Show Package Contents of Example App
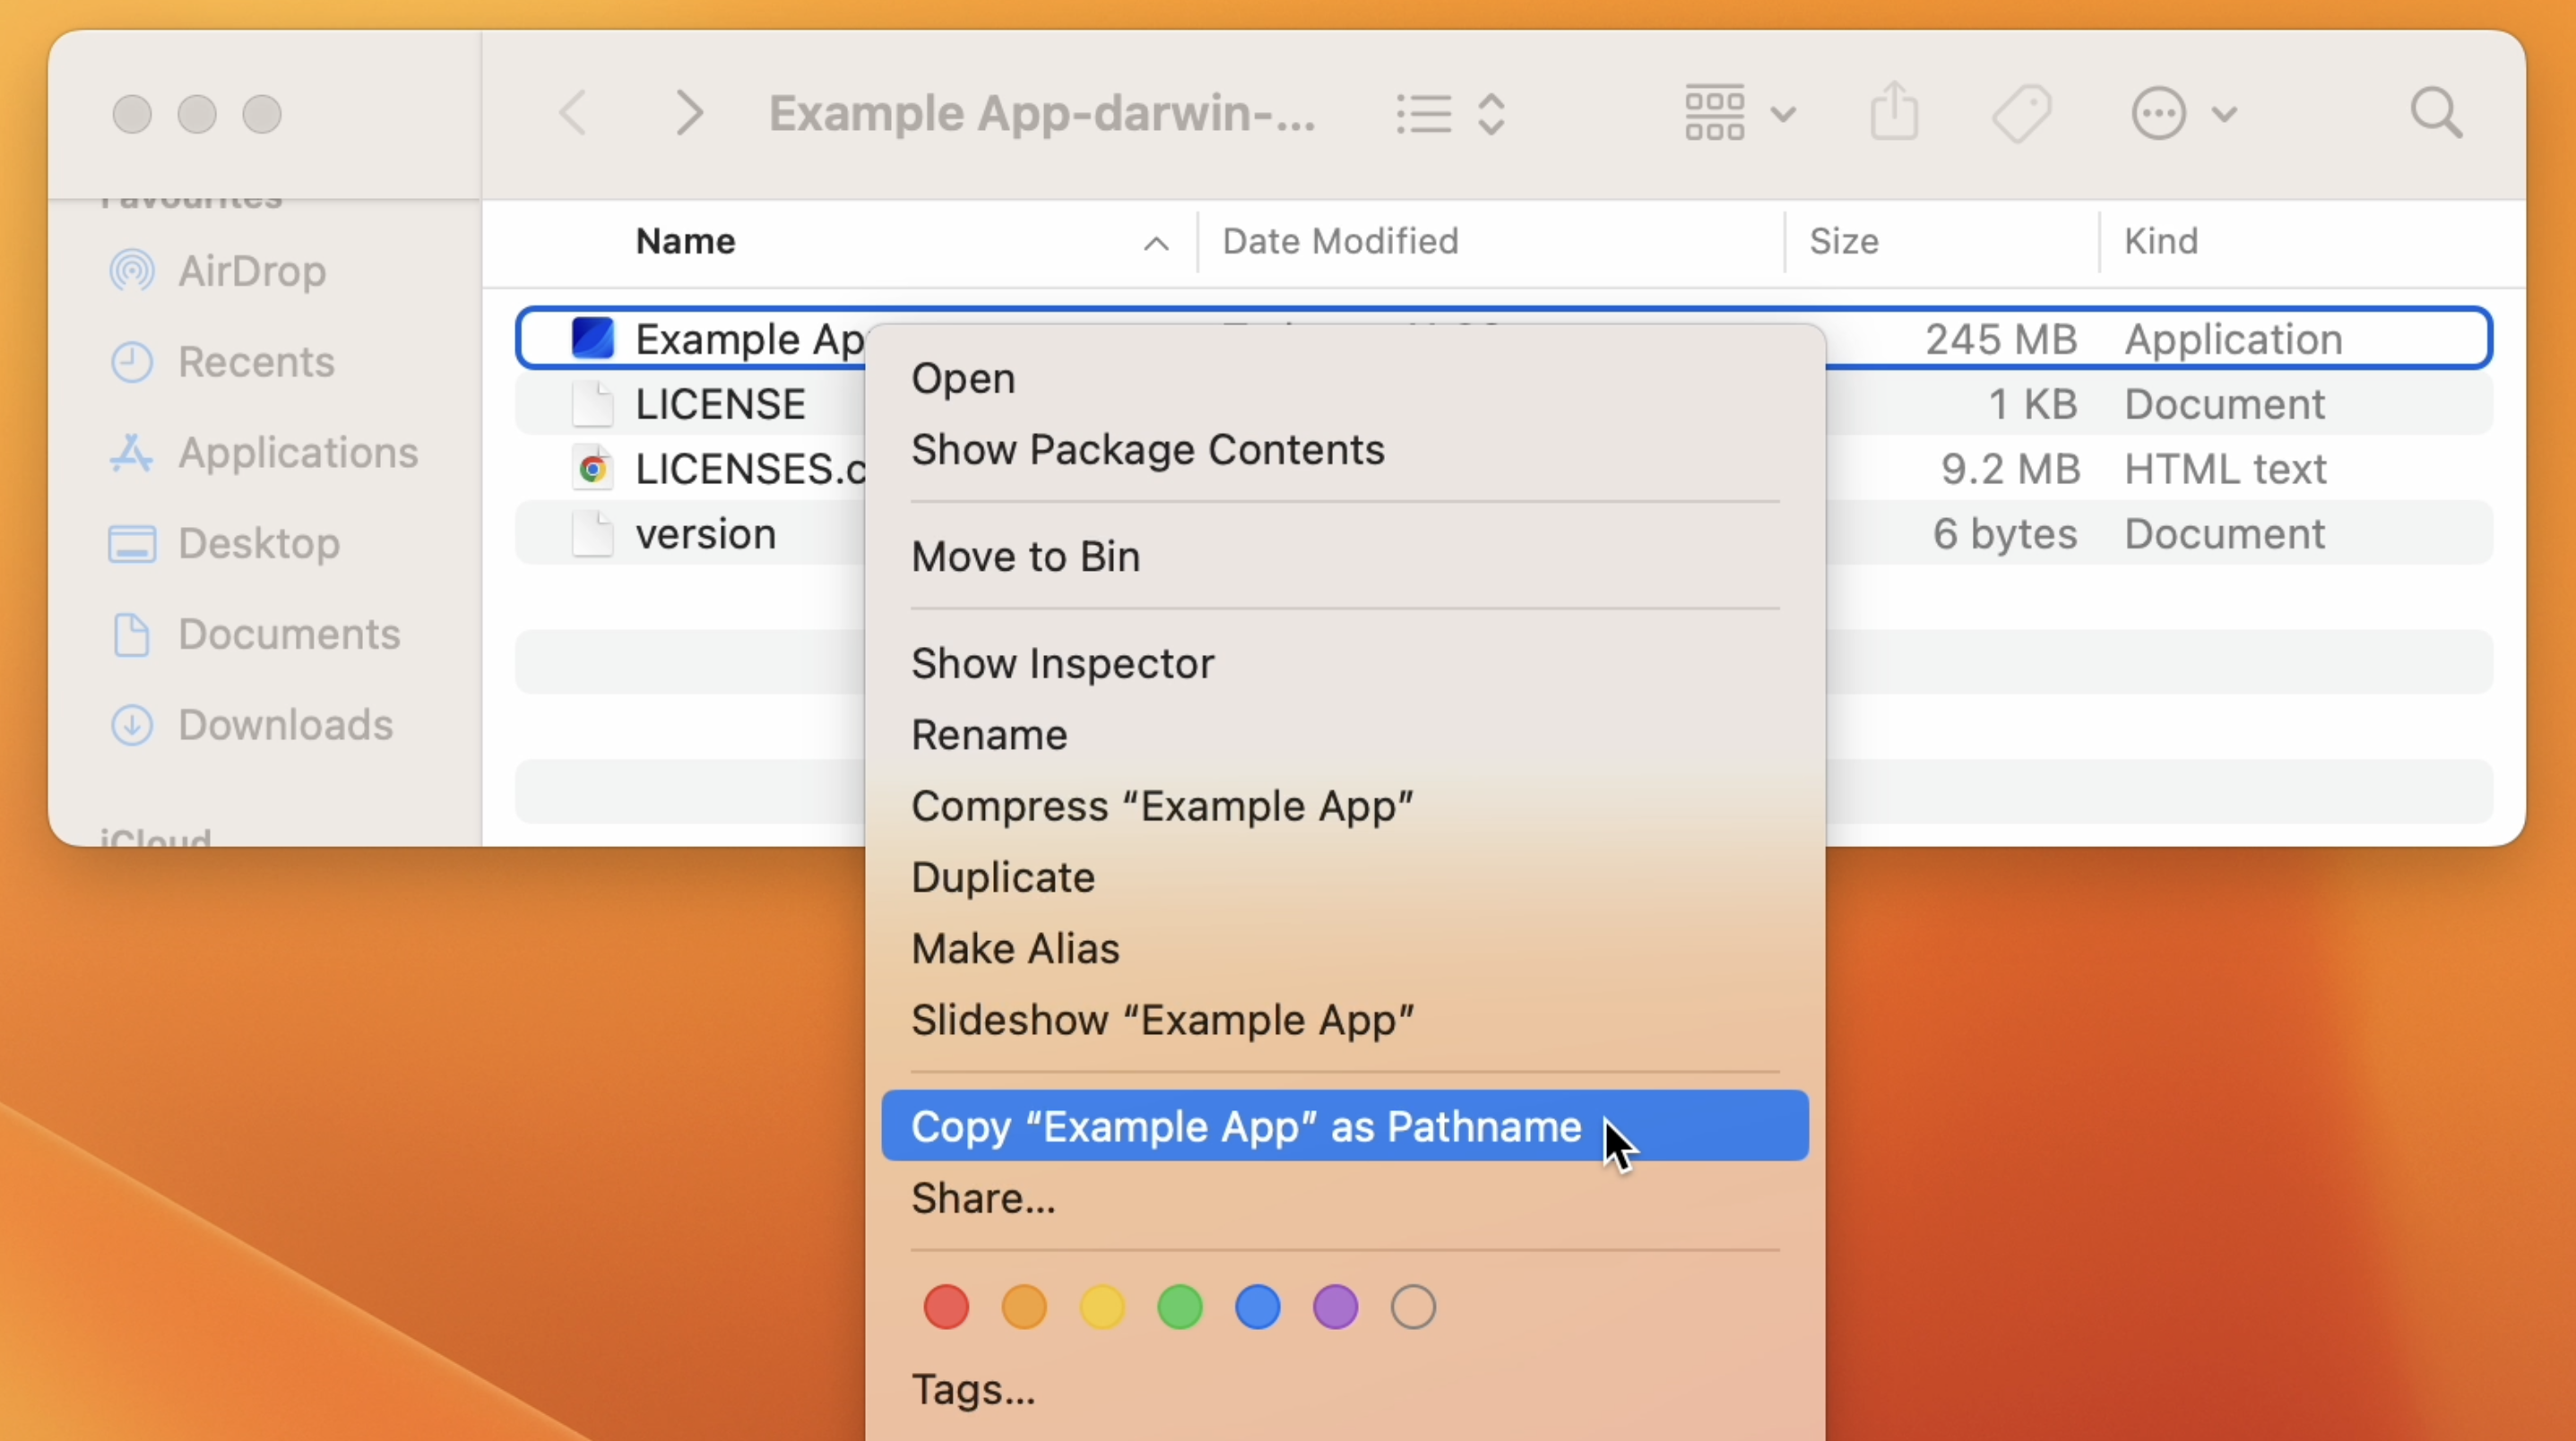 point(1148,449)
